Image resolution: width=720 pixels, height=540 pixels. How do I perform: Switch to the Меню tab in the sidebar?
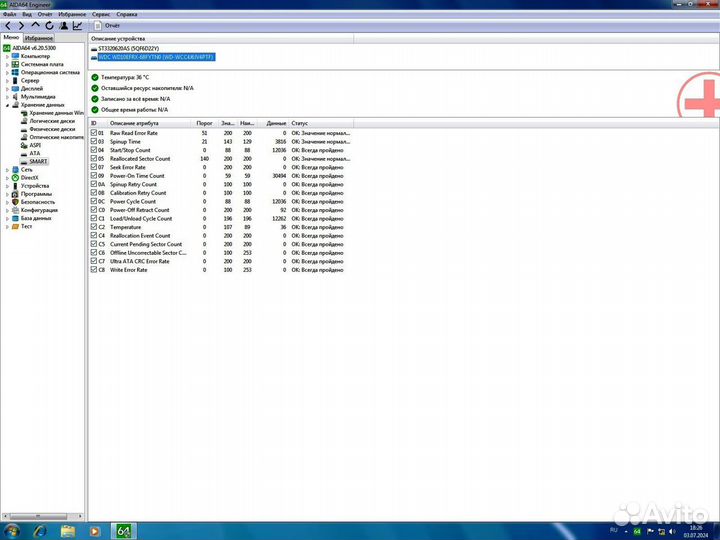11,37
